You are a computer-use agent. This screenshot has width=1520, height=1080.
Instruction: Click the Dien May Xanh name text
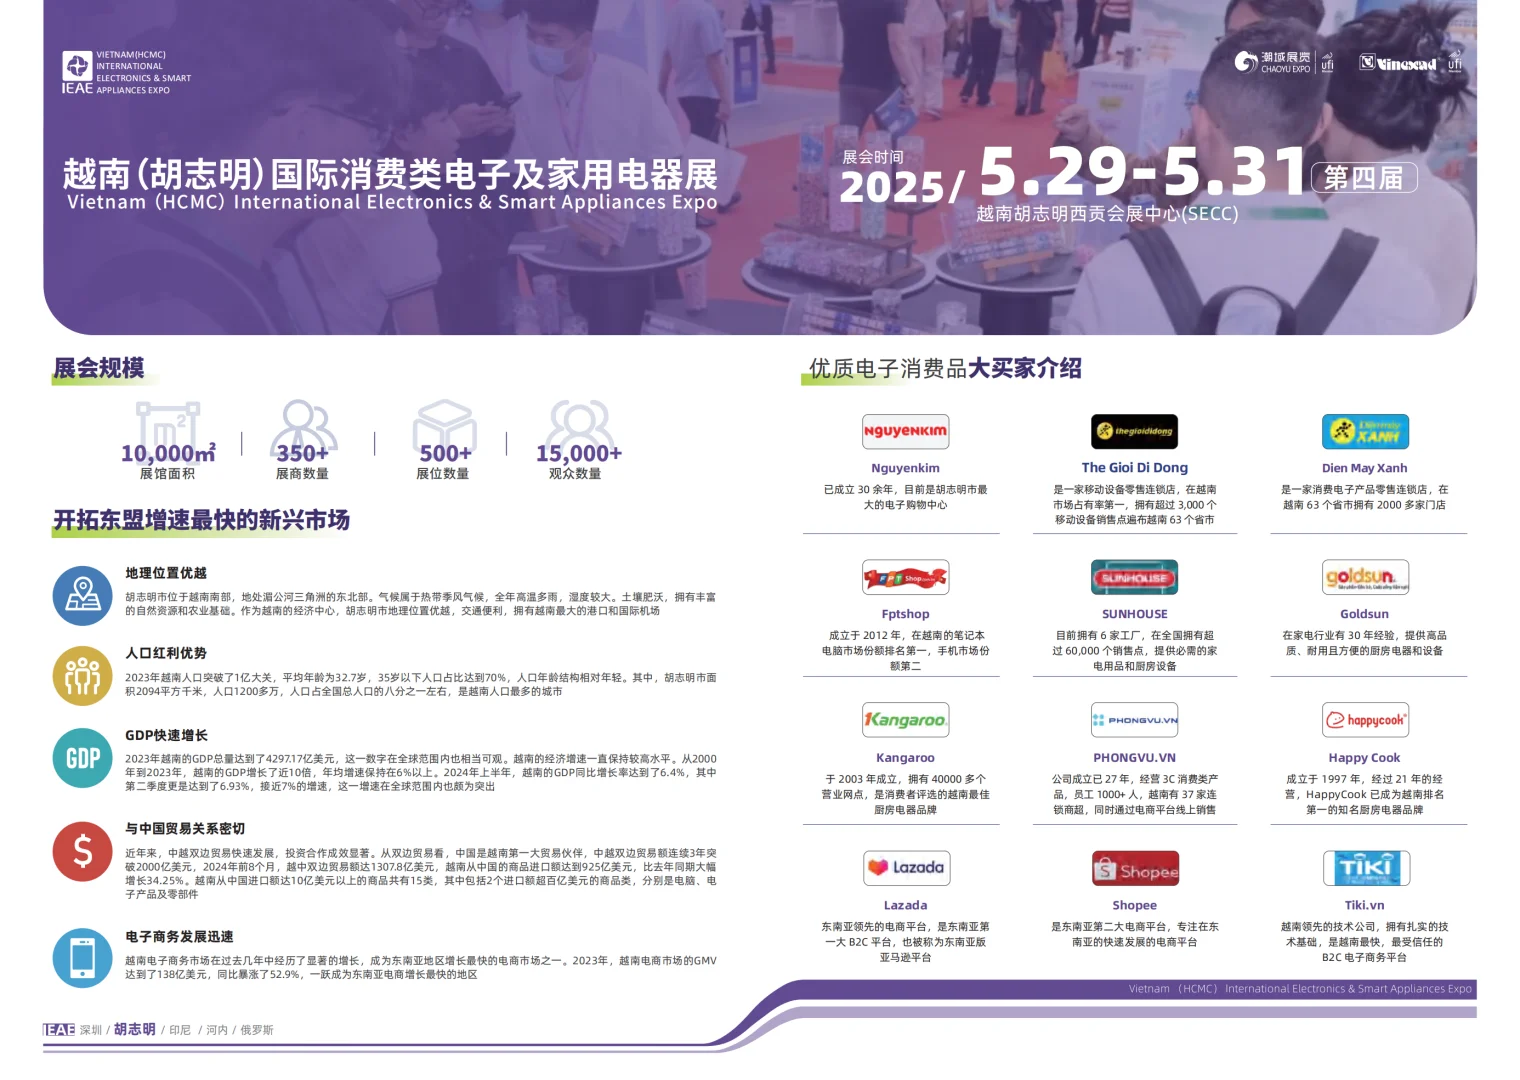[1365, 468]
